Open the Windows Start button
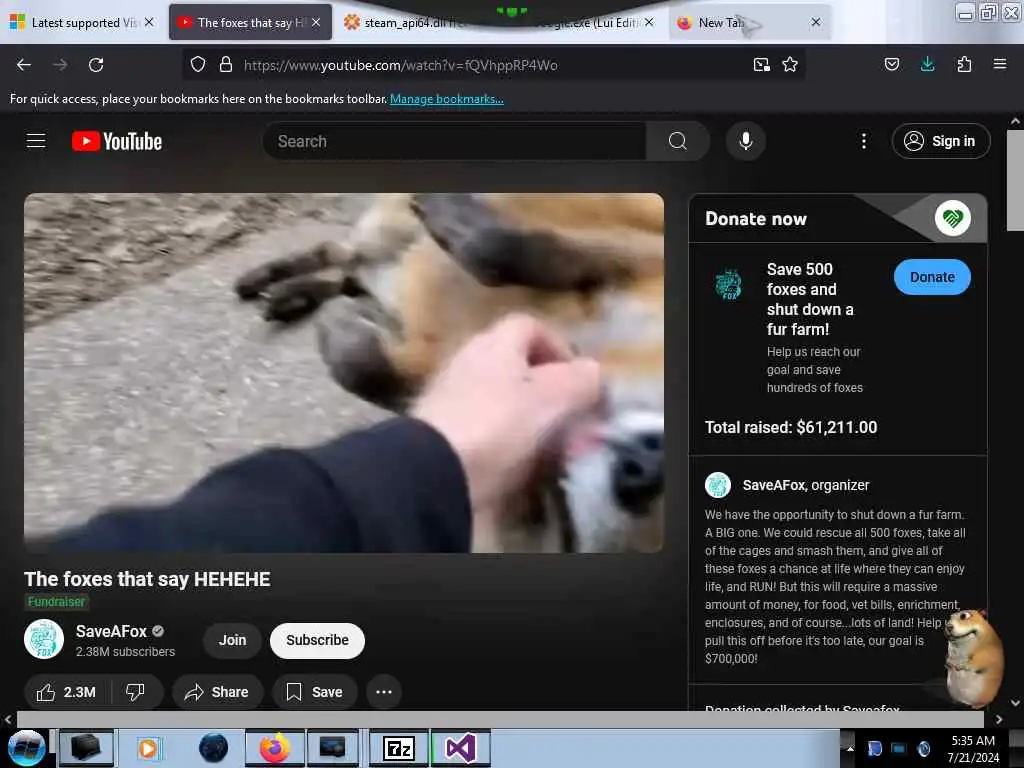This screenshot has width=1024, height=768. pos(26,748)
